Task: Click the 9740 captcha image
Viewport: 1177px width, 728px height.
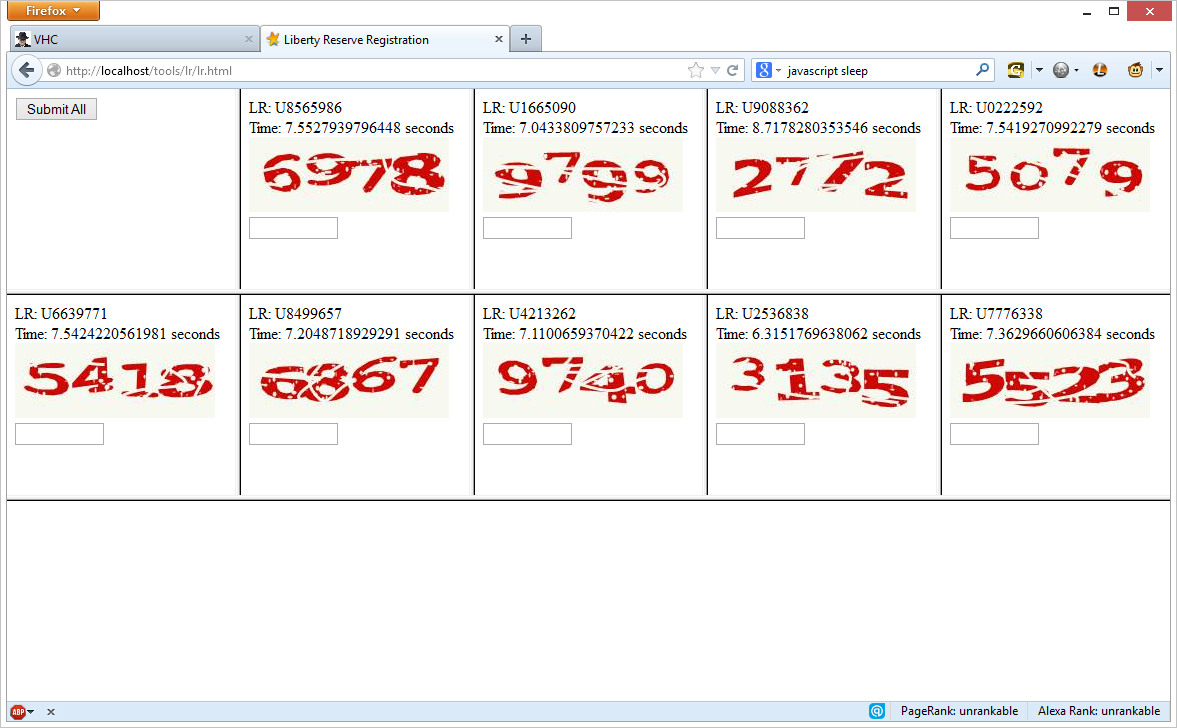Action: (582, 381)
